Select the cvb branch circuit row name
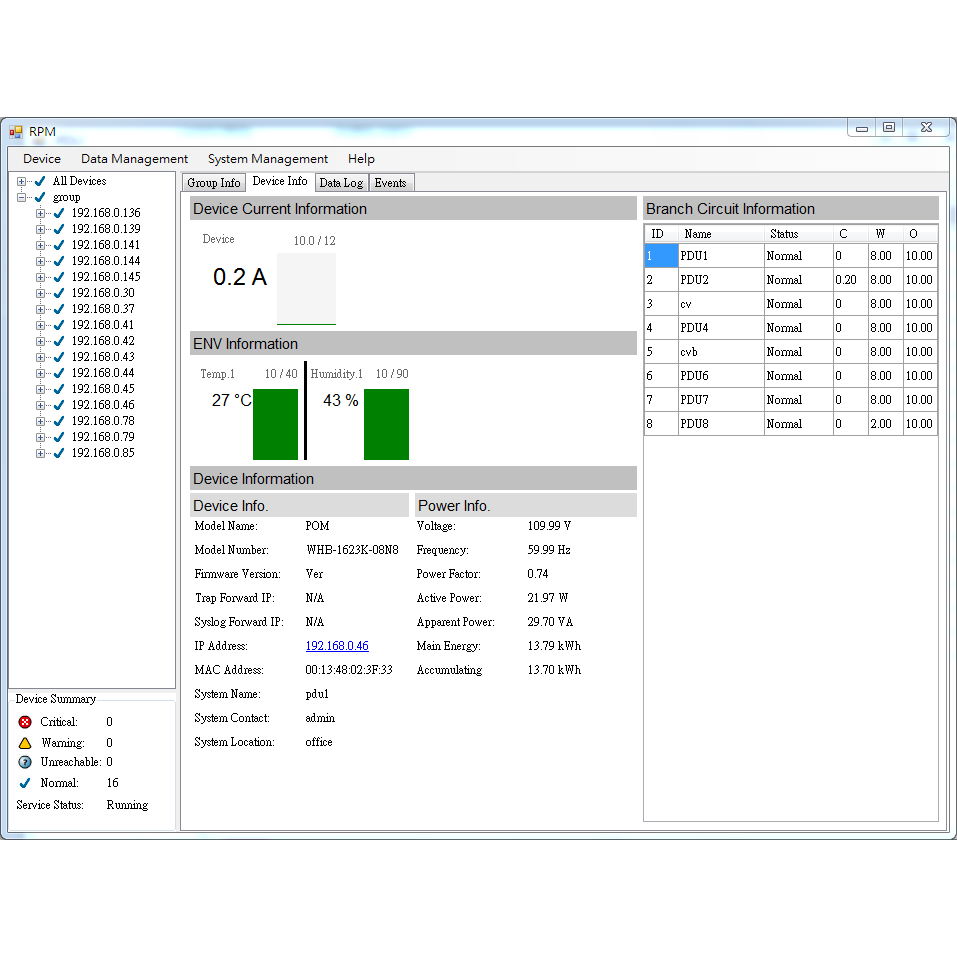Image resolution: width=957 pixels, height=957 pixels. tap(688, 352)
